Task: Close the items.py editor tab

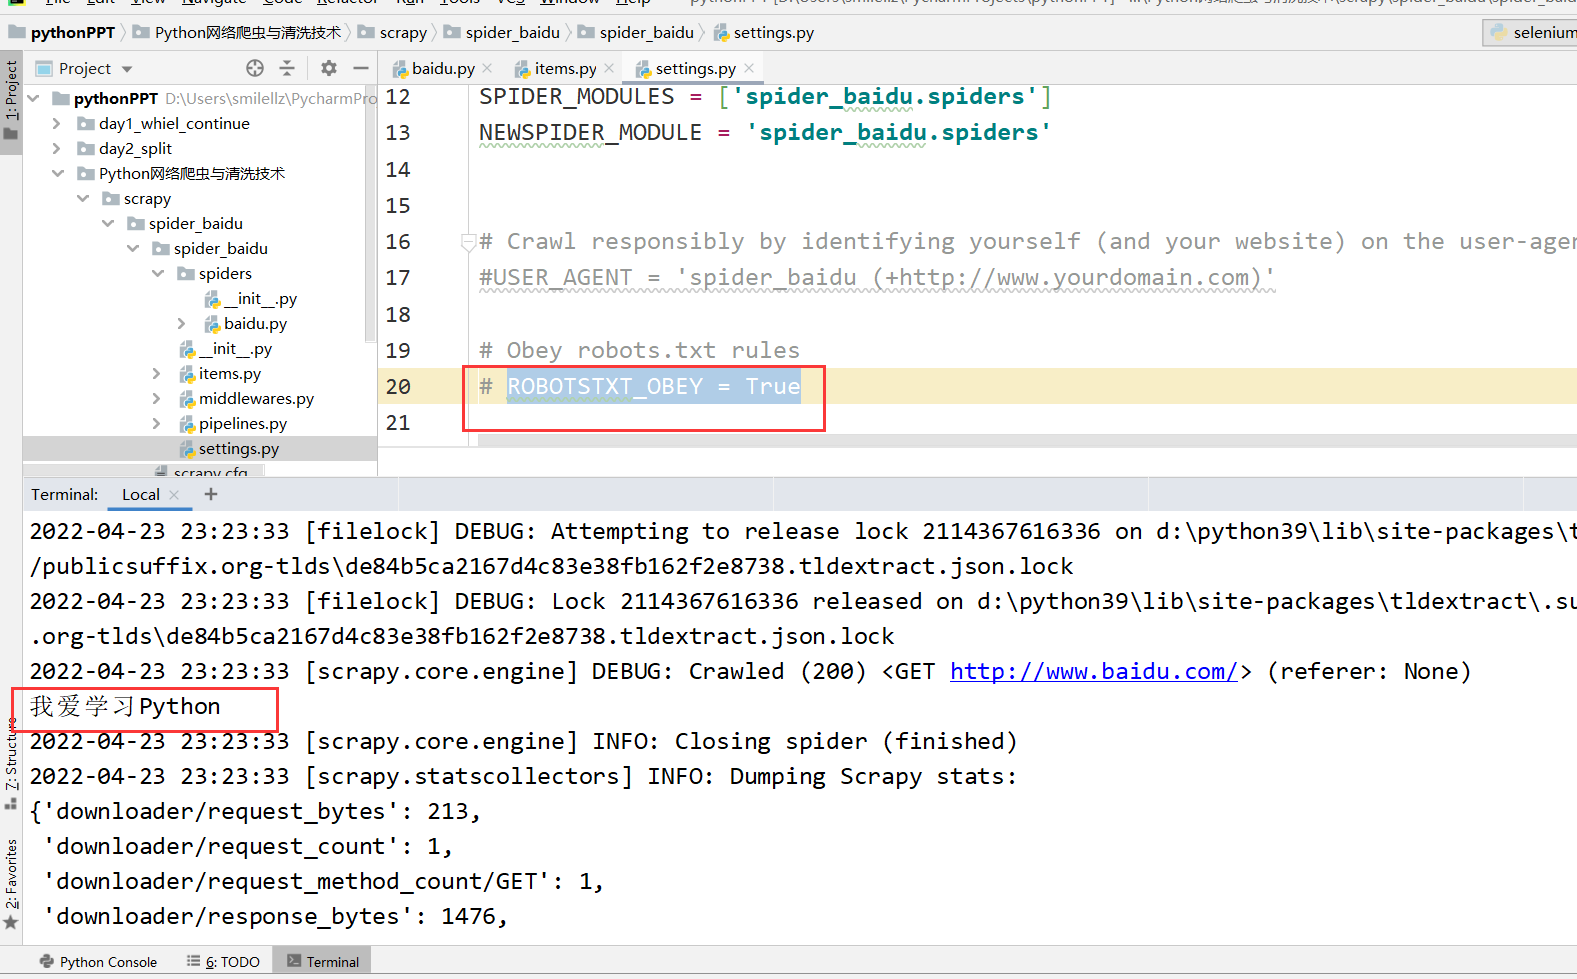Action: coord(609,68)
